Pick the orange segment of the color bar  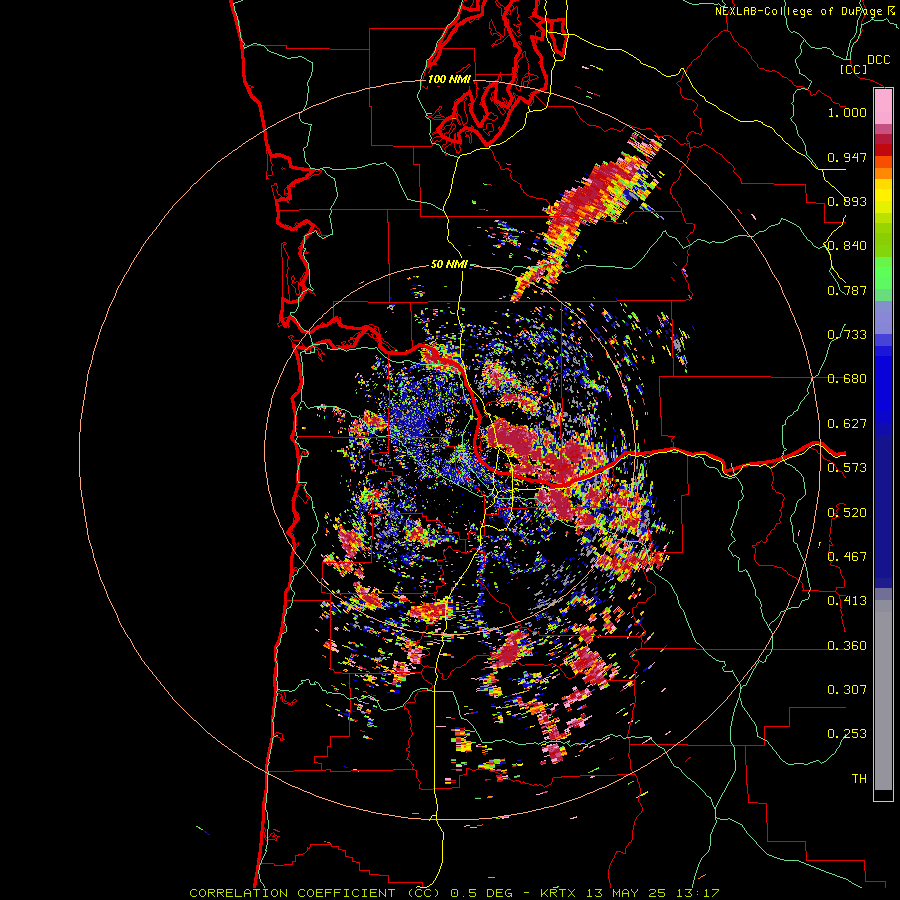click(883, 173)
